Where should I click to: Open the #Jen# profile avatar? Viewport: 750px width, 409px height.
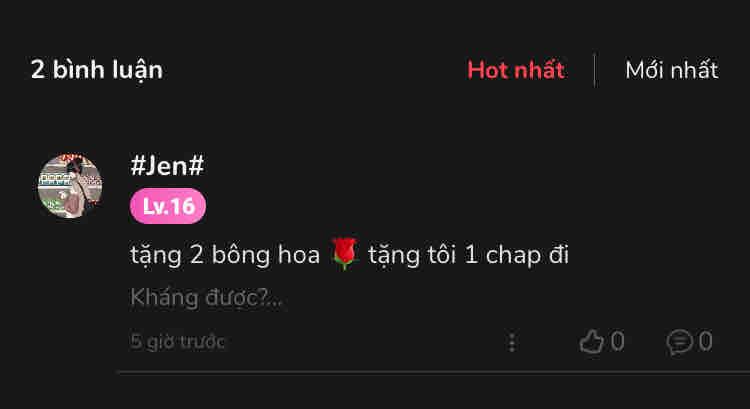click(x=70, y=186)
